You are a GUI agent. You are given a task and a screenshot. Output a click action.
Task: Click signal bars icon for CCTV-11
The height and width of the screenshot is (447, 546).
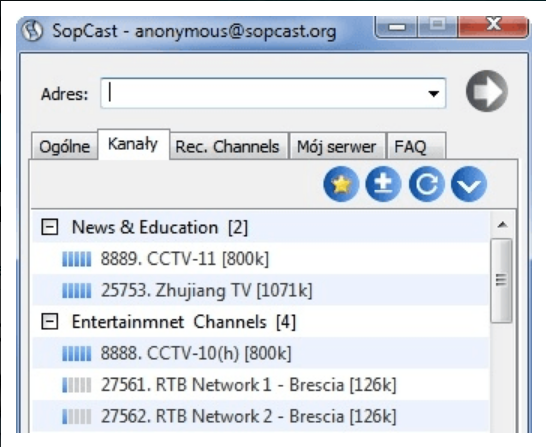tap(77, 259)
